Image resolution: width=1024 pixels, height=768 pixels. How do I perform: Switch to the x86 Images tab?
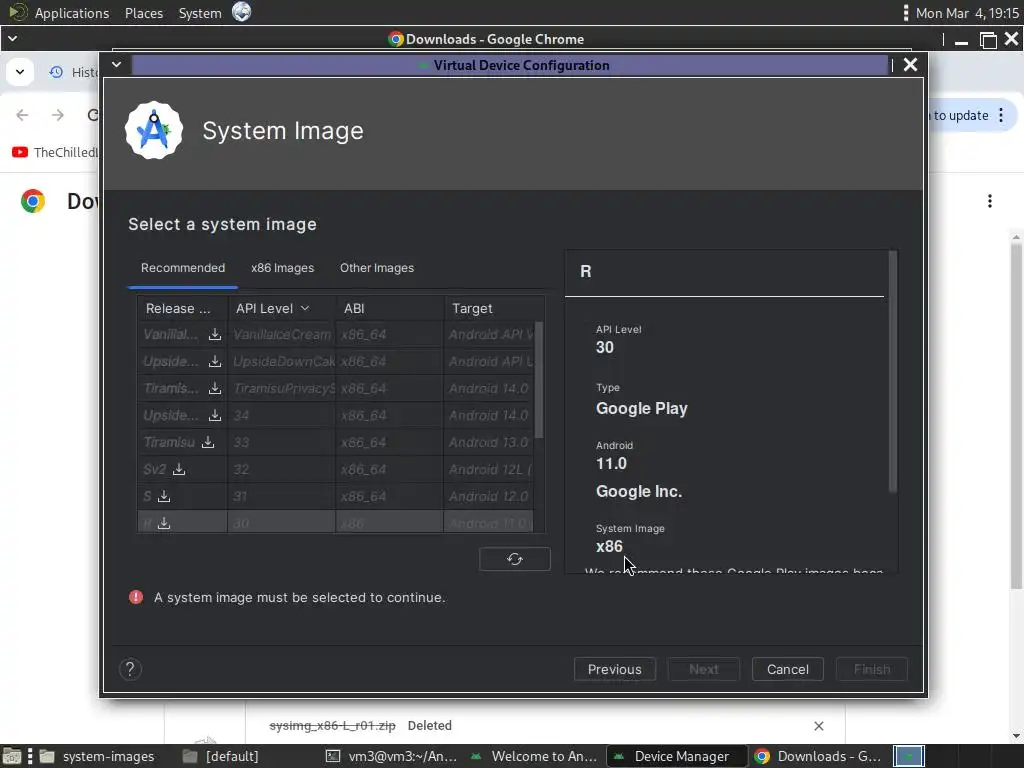[x=282, y=268]
